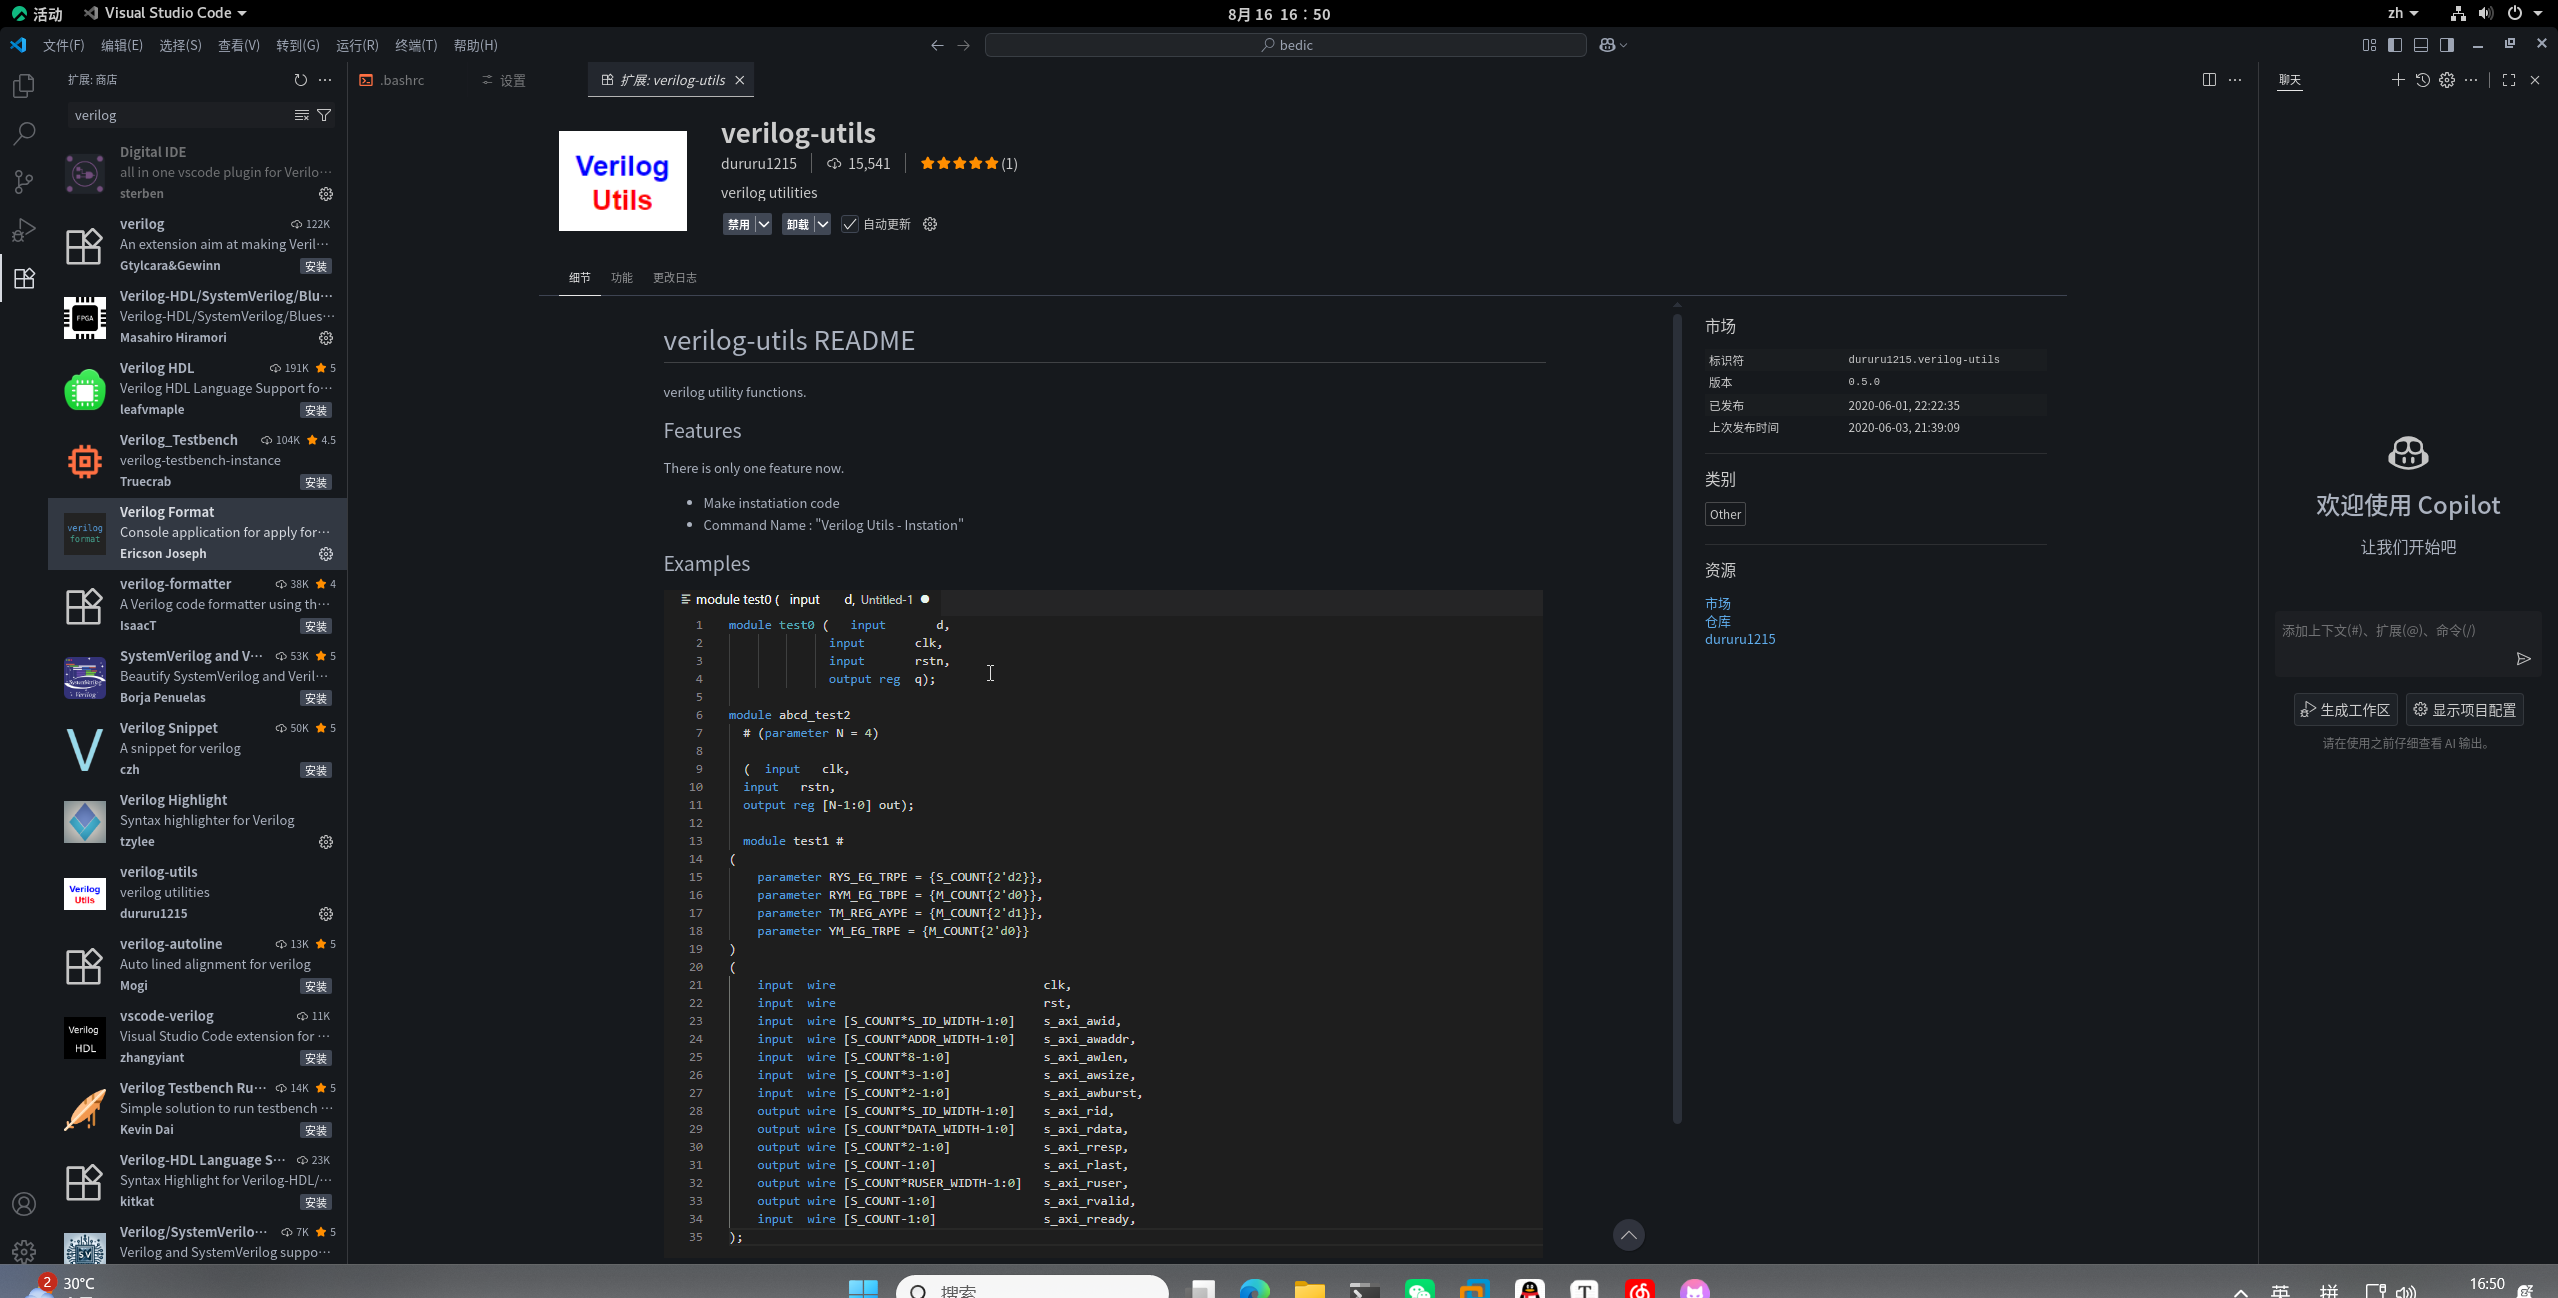Click the split editor right icon
Viewport: 2558px width, 1298px height.
click(x=2209, y=80)
